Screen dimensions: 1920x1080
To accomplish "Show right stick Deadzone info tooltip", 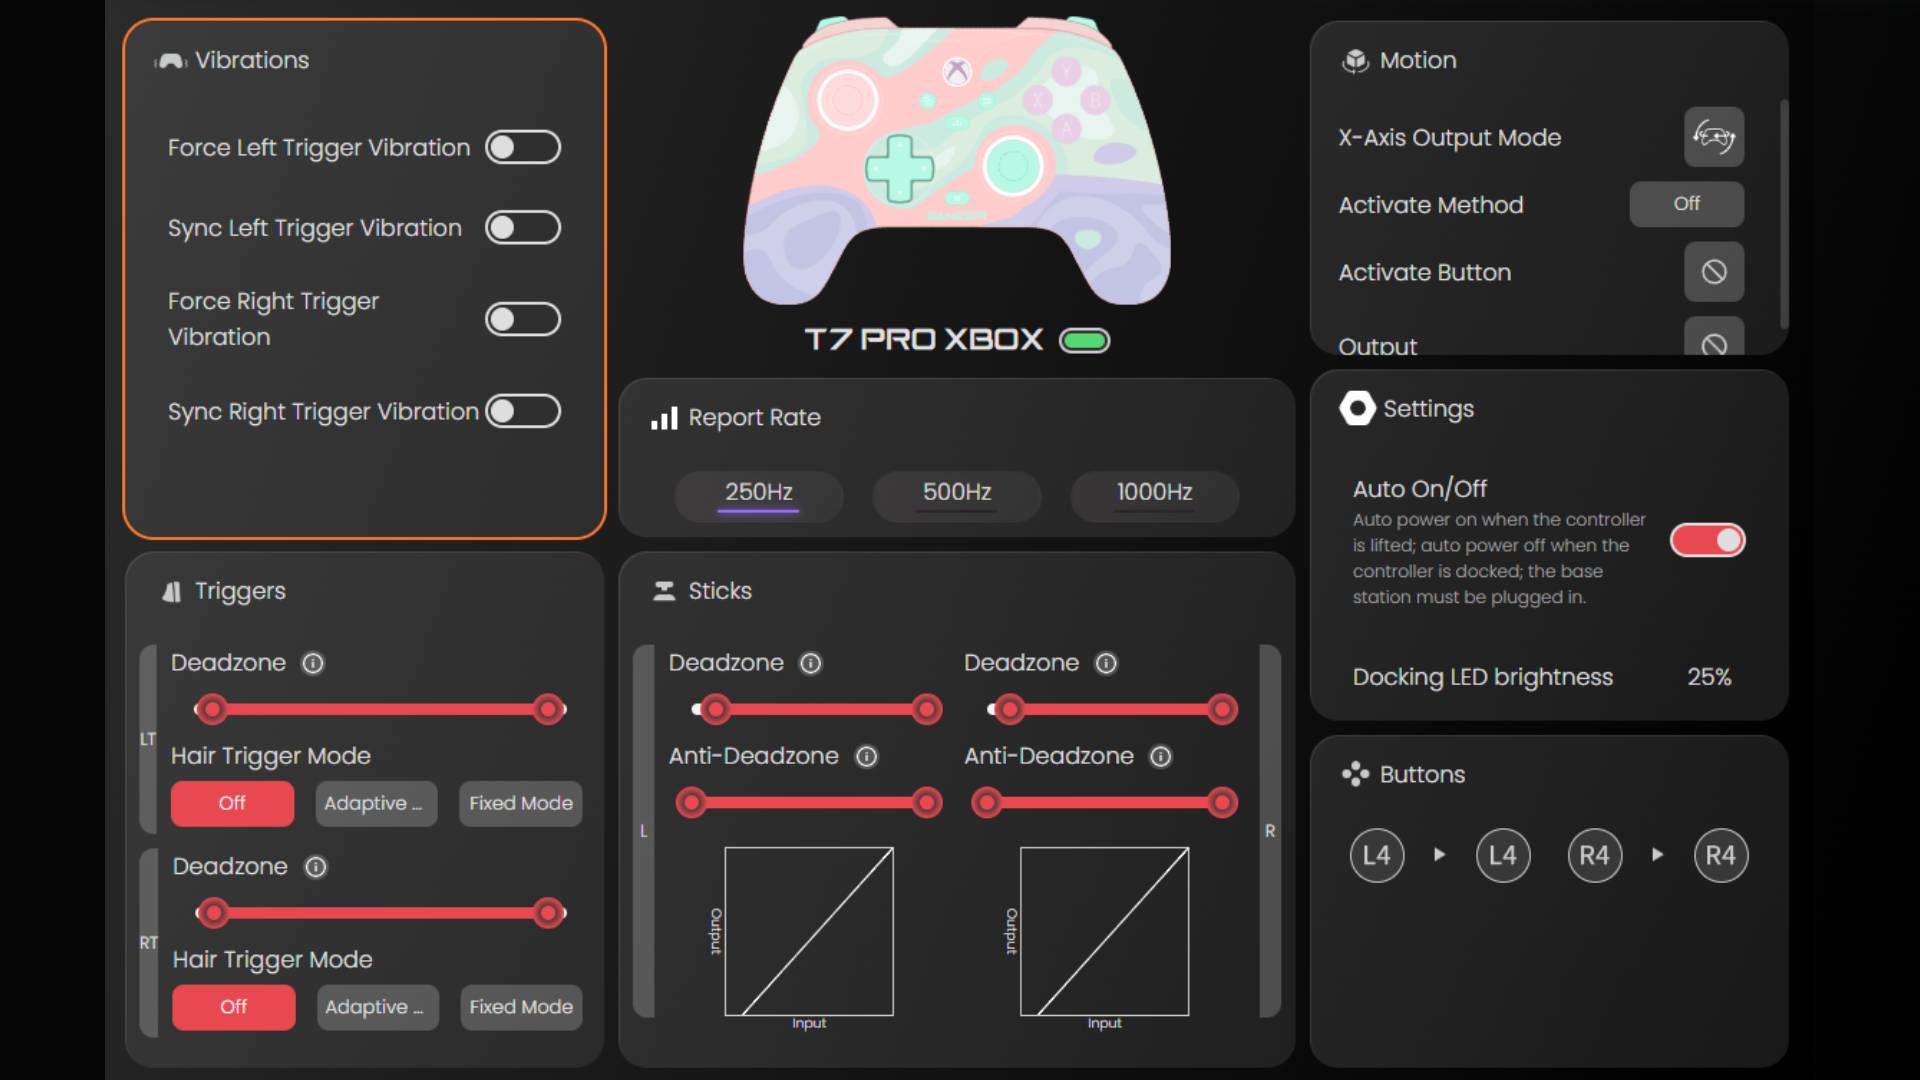I will coord(1106,663).
